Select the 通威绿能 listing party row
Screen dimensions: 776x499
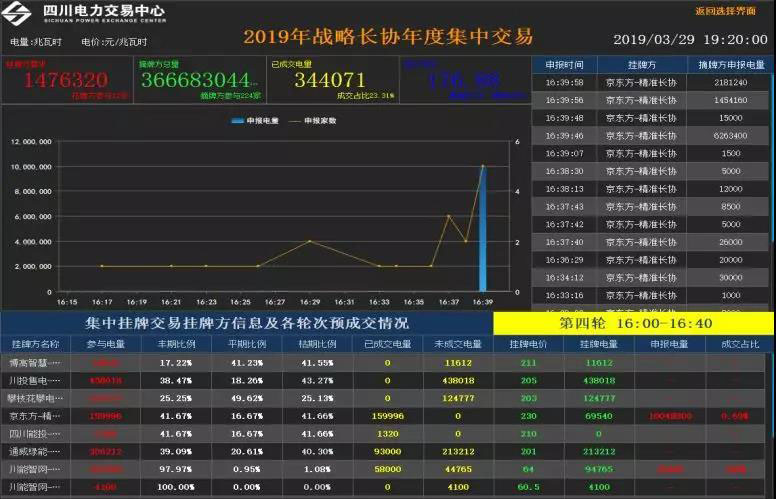(34, 451)
